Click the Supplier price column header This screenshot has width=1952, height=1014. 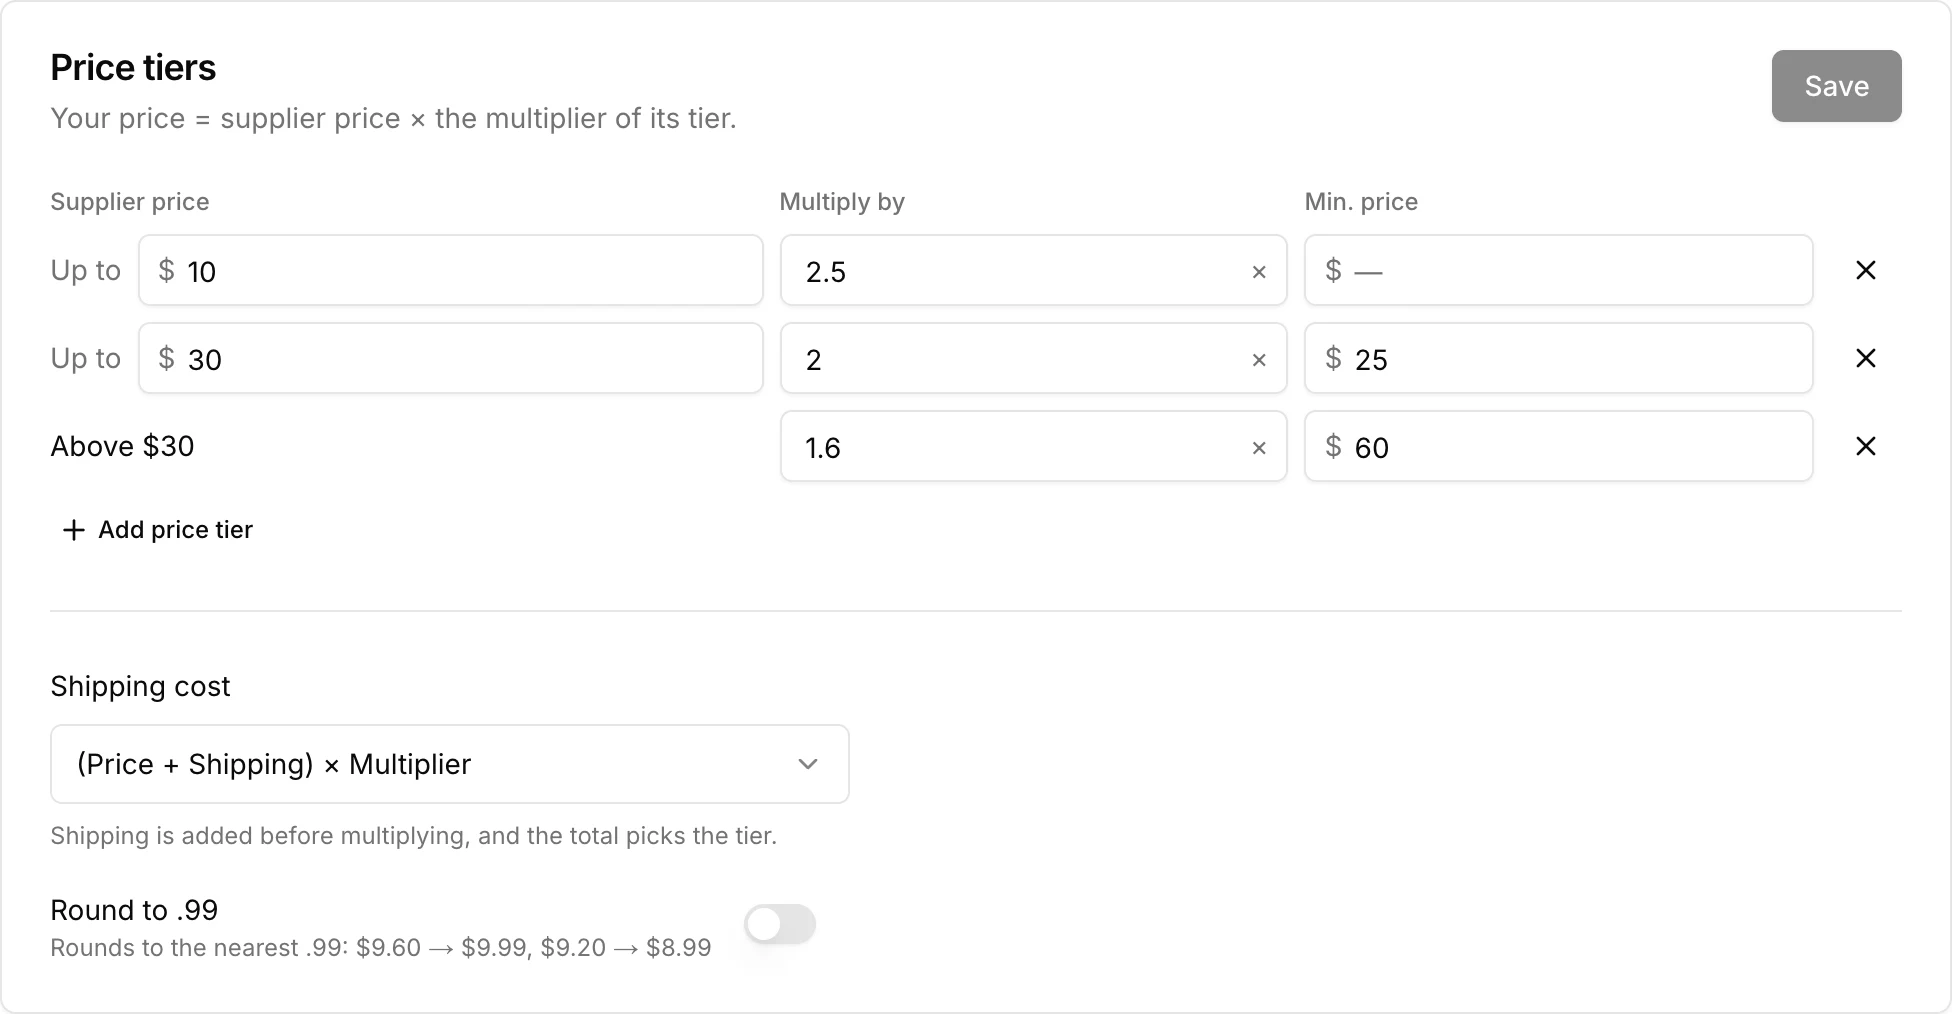[130, 202]
